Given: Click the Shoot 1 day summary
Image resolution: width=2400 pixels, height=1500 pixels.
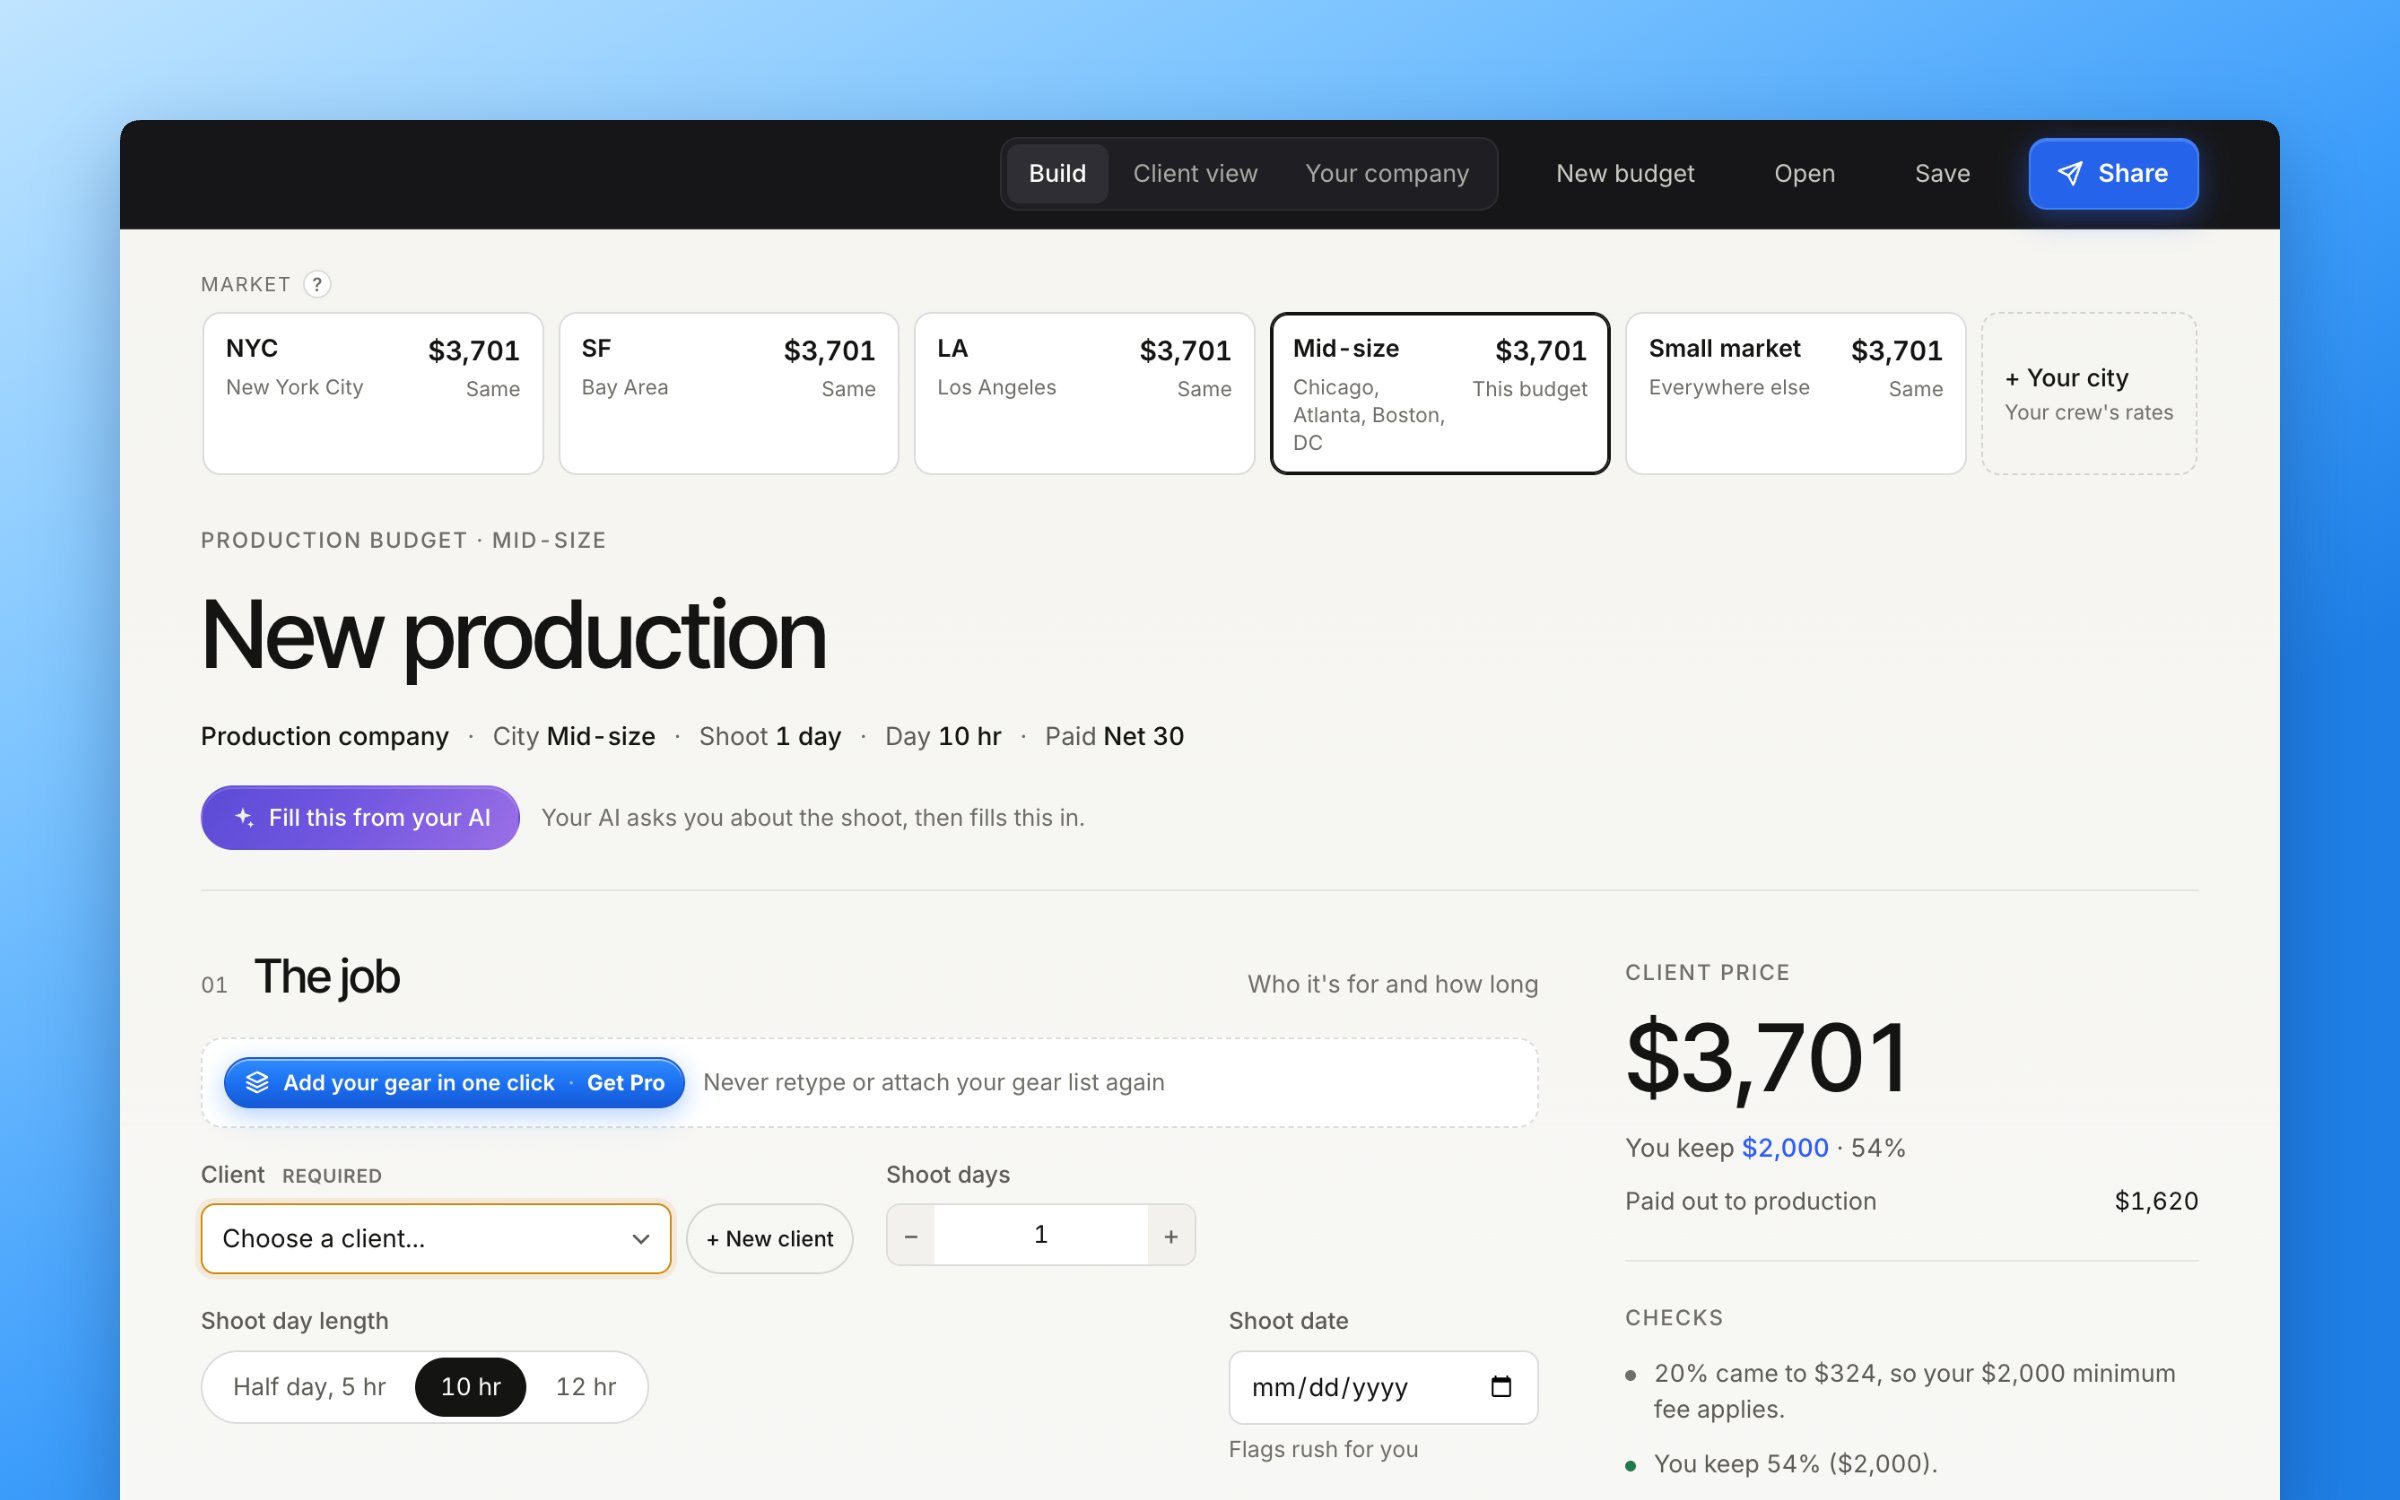Looking at the screenshot, I should 770,737.
